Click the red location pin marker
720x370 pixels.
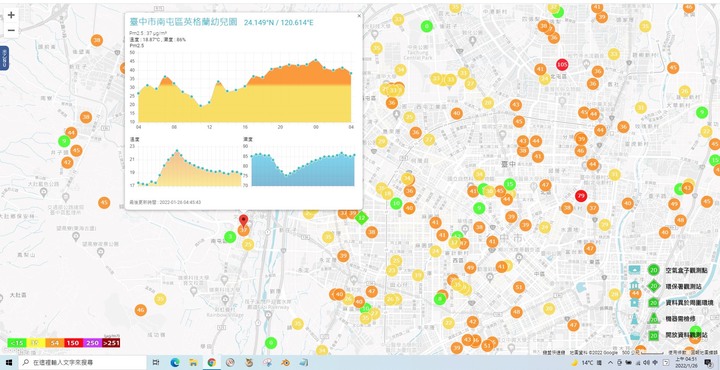244,221
